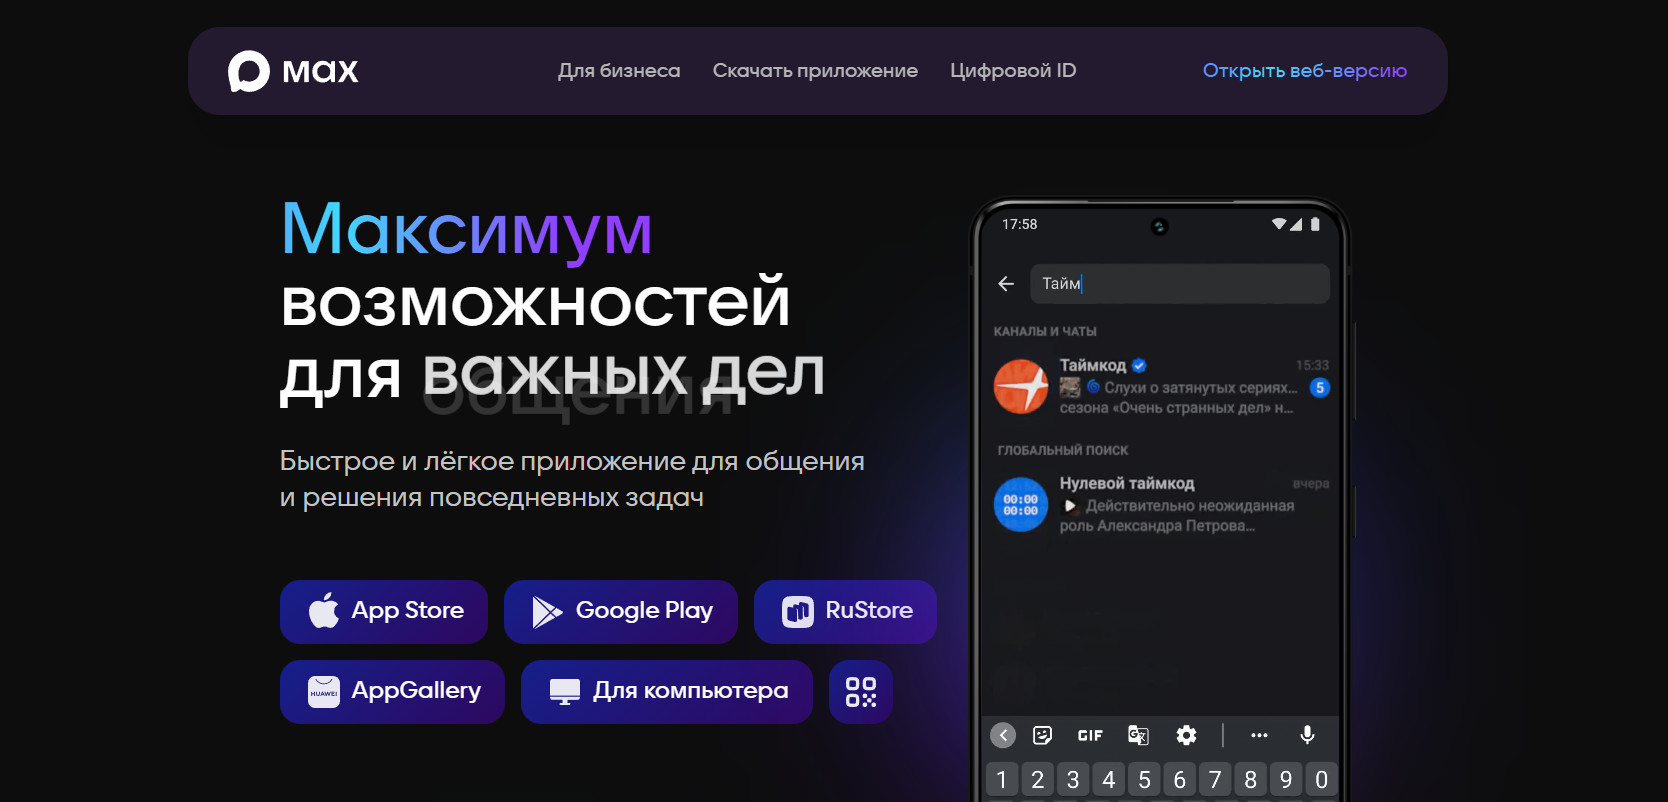Open the Цифровой ID page
This screenshot has height=802, width=1668.
[1013, 71]
